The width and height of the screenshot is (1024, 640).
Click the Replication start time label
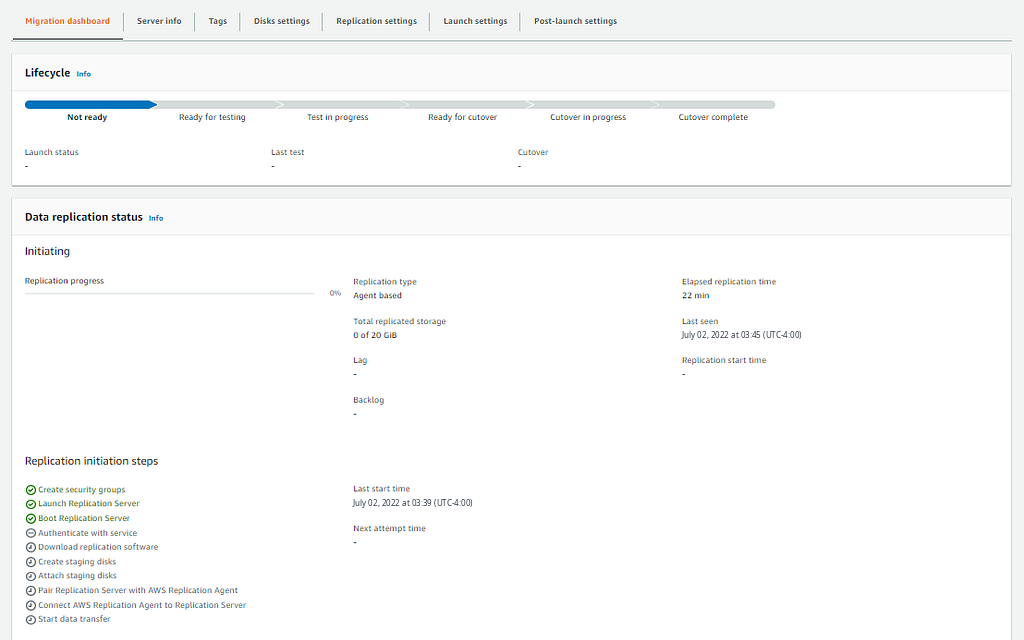[724, 360]
